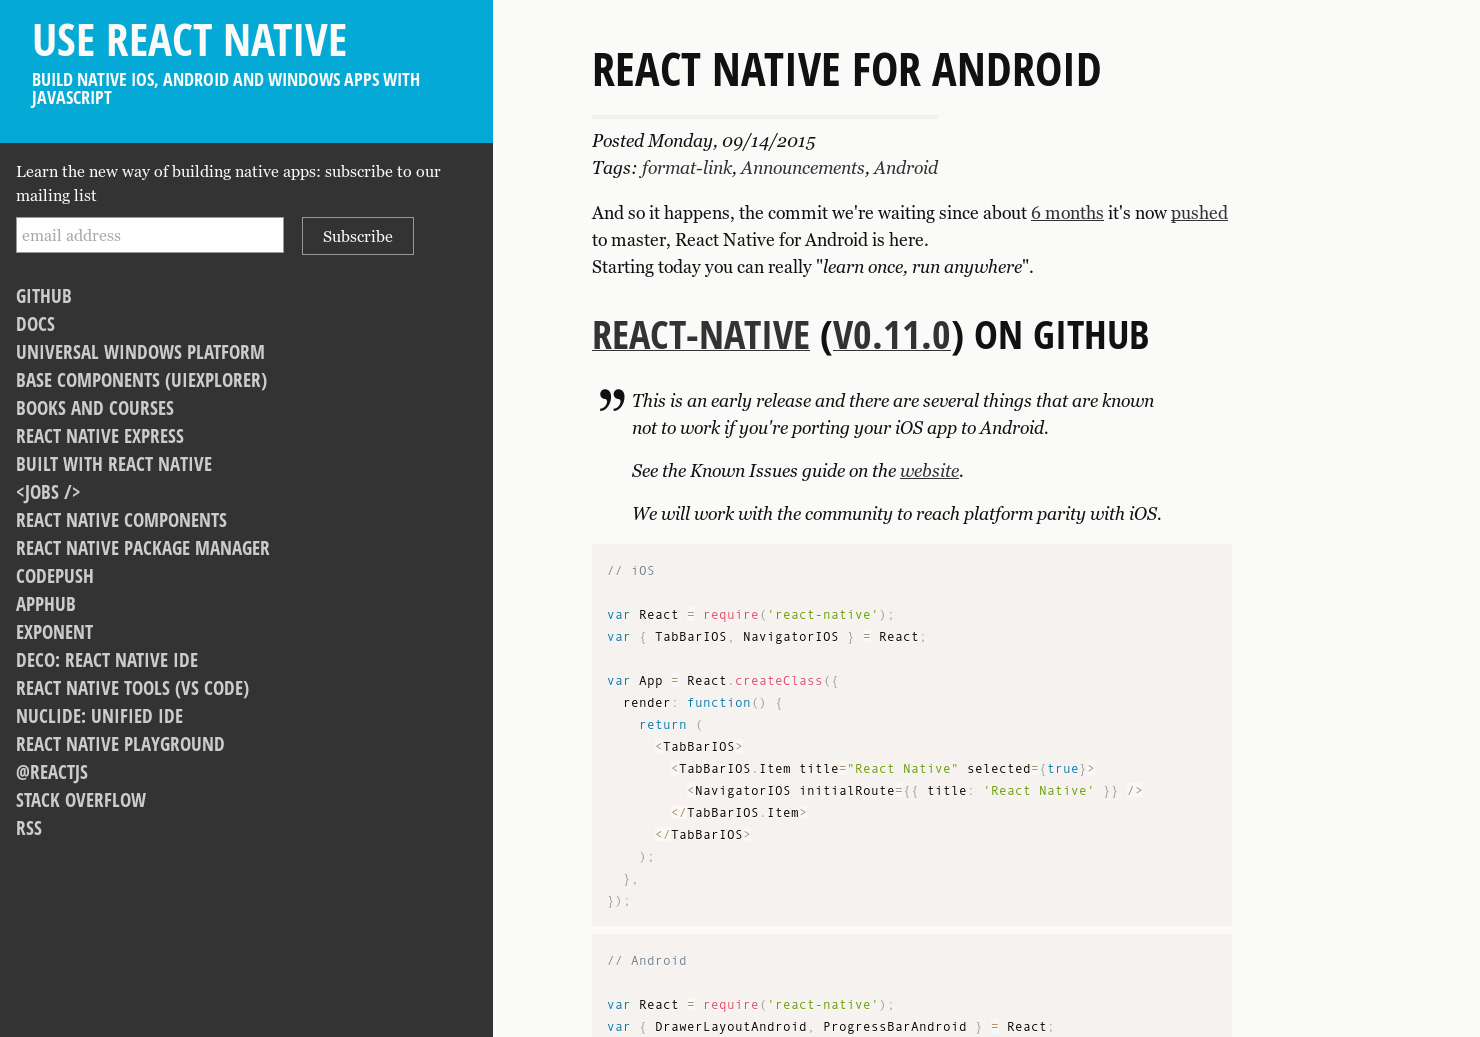Click 'DrawerLayoutAndroid' in Android code
Viewport: 1480px width, 1037px height.
point(731,1027)
